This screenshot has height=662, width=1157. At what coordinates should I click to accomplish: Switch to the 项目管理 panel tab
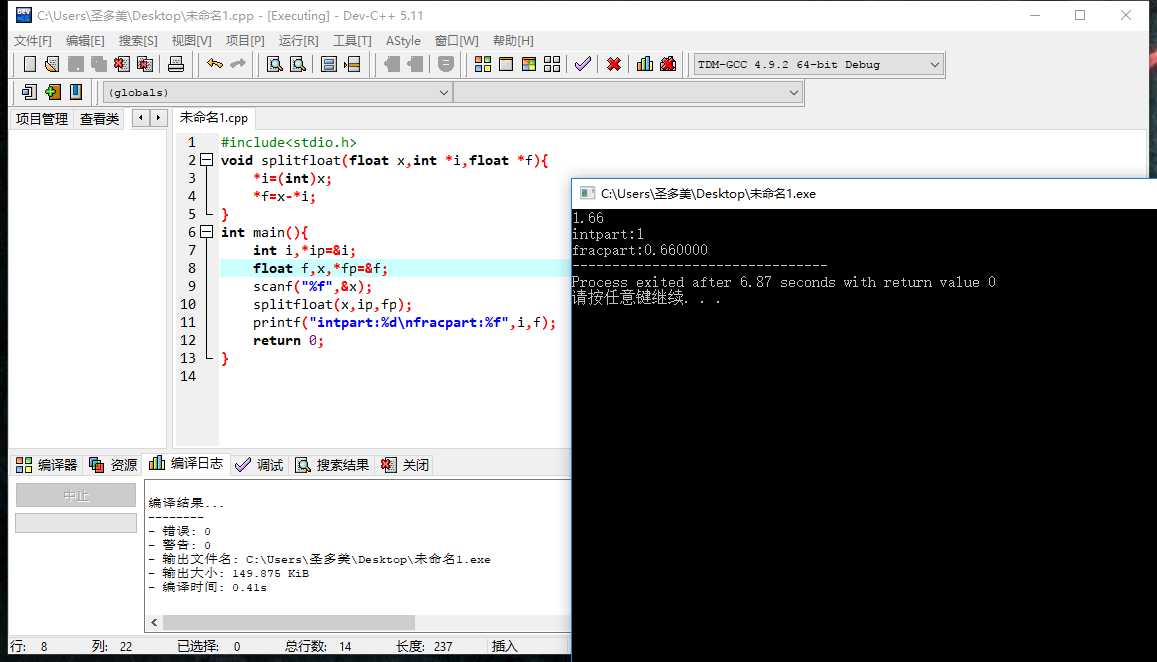point(42,119)
